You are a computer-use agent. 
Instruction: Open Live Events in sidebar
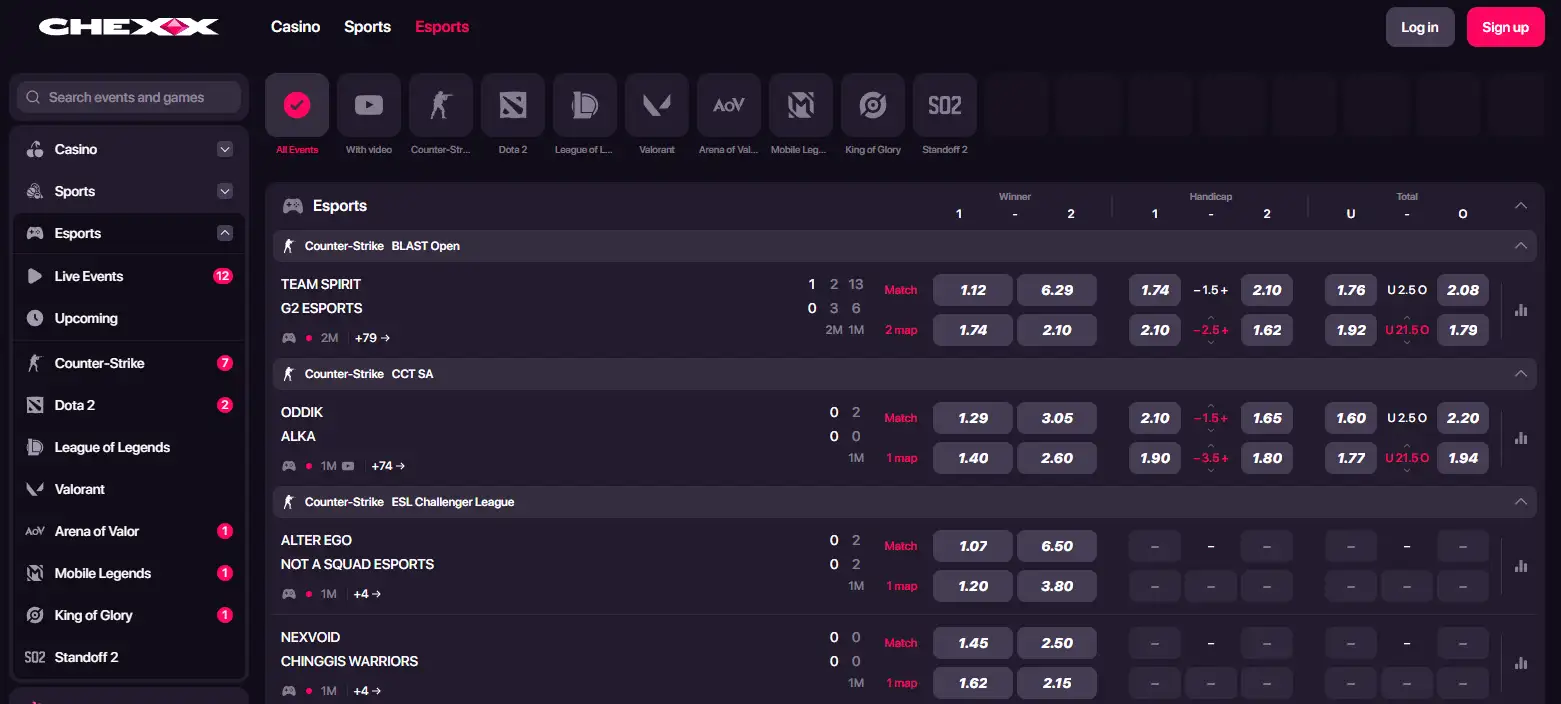pos(129,276)
